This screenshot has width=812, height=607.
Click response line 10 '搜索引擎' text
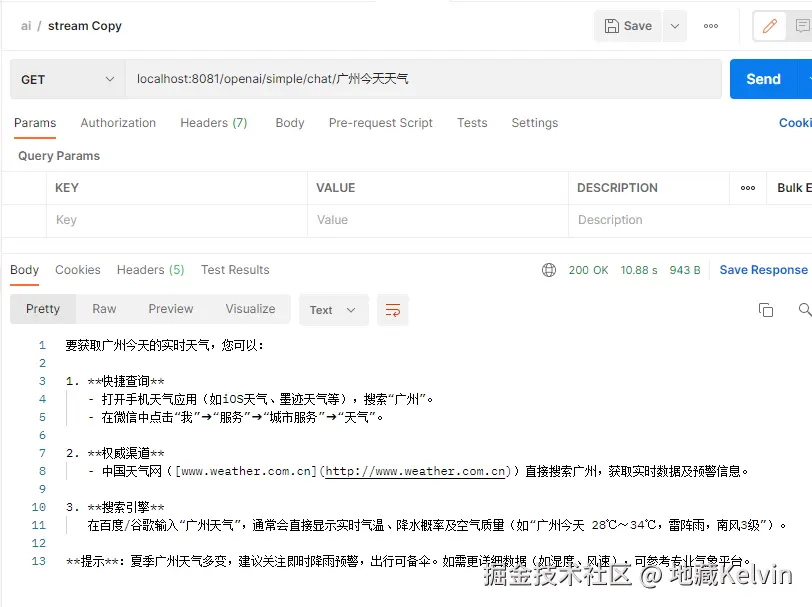click(126, 508)
